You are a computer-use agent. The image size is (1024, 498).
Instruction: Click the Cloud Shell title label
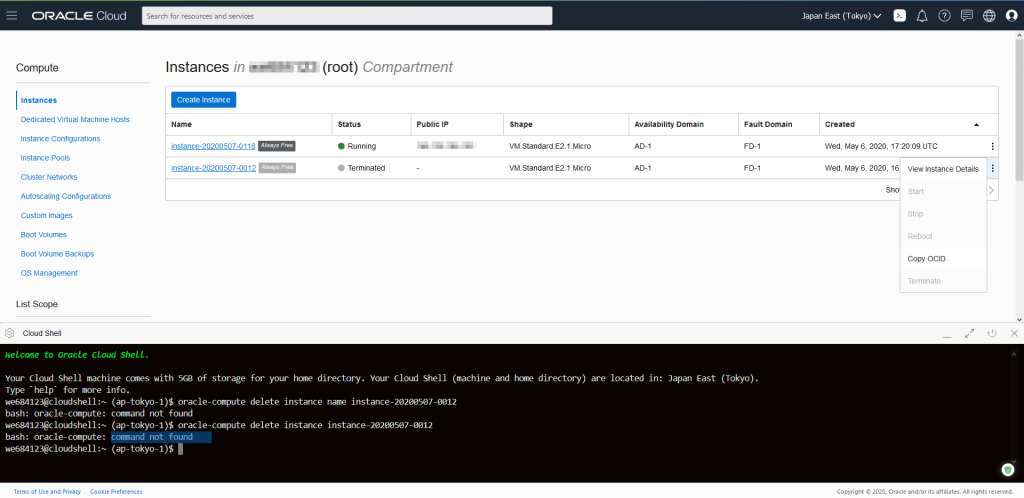42,334
